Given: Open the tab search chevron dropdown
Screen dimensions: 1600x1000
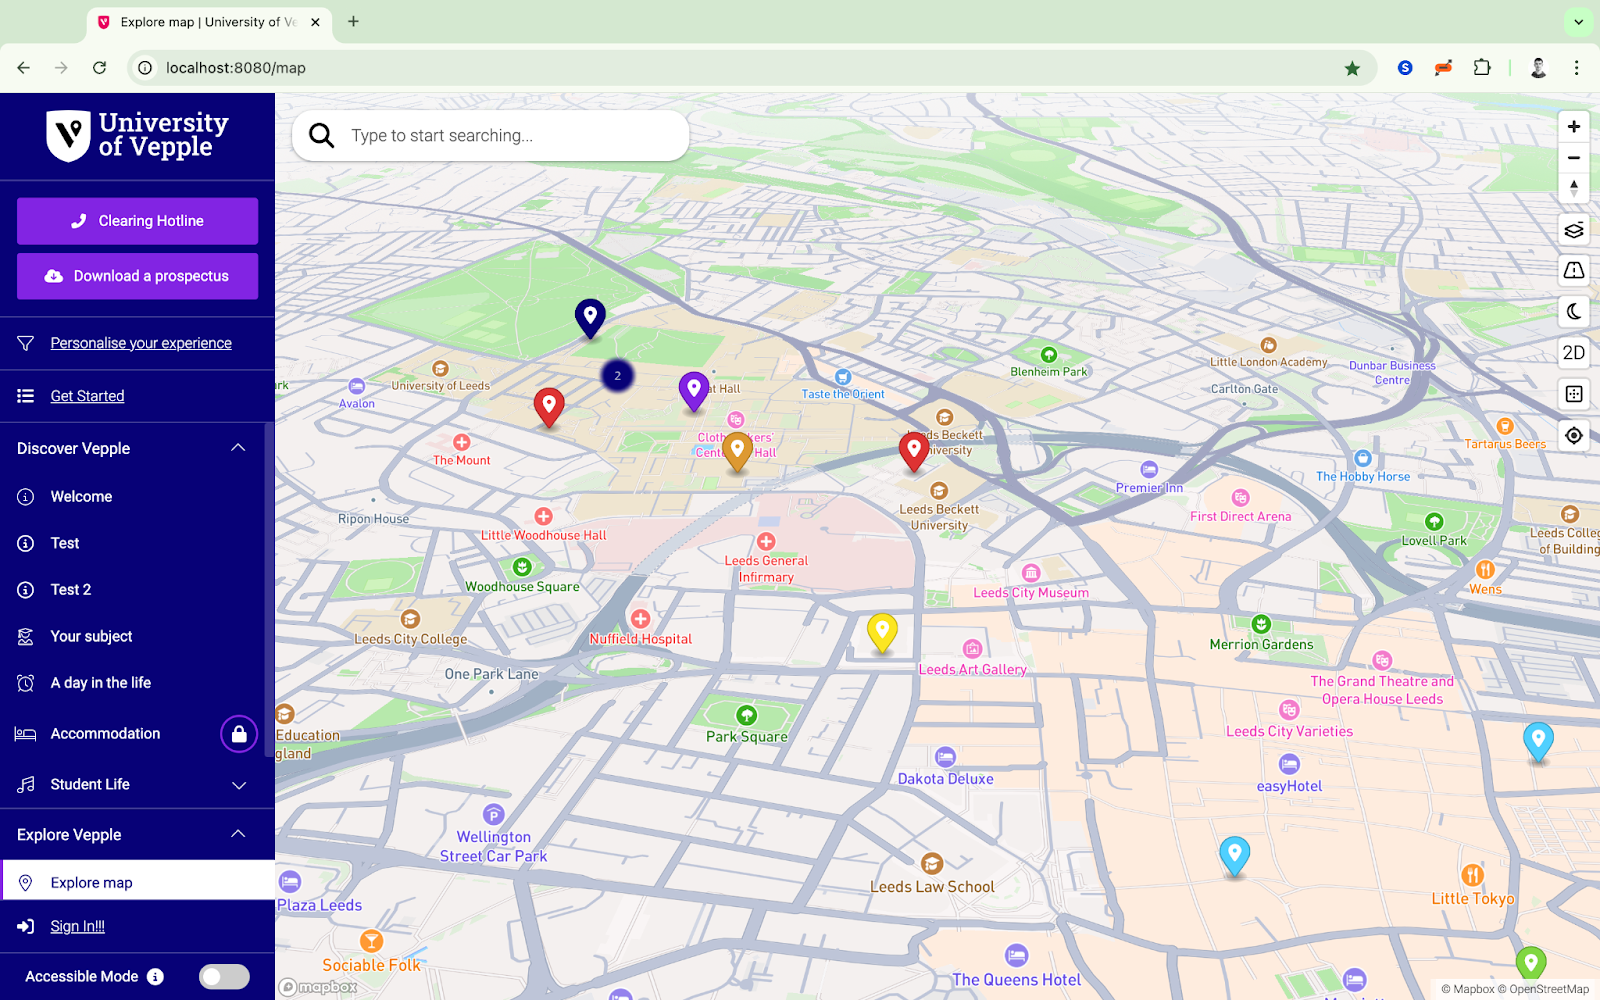Looking at the screenshot, I should pos(1578,21).
